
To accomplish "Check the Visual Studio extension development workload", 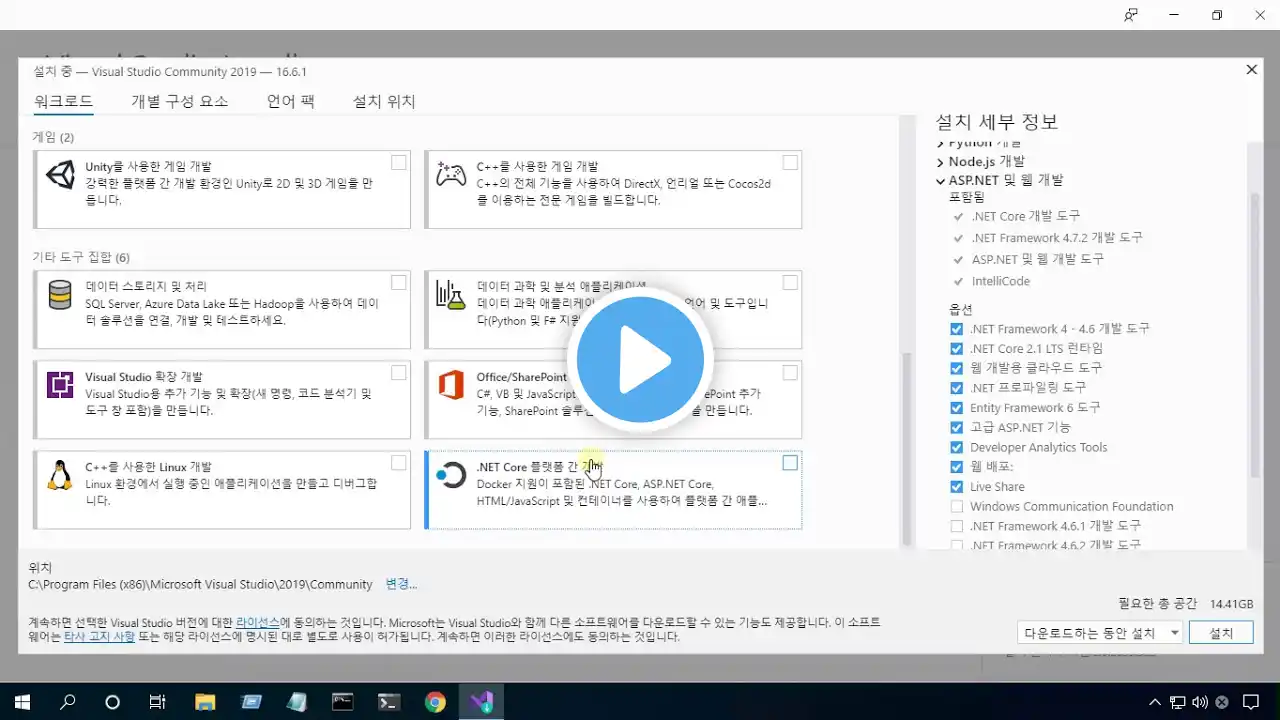I will [x=399, y=373].
